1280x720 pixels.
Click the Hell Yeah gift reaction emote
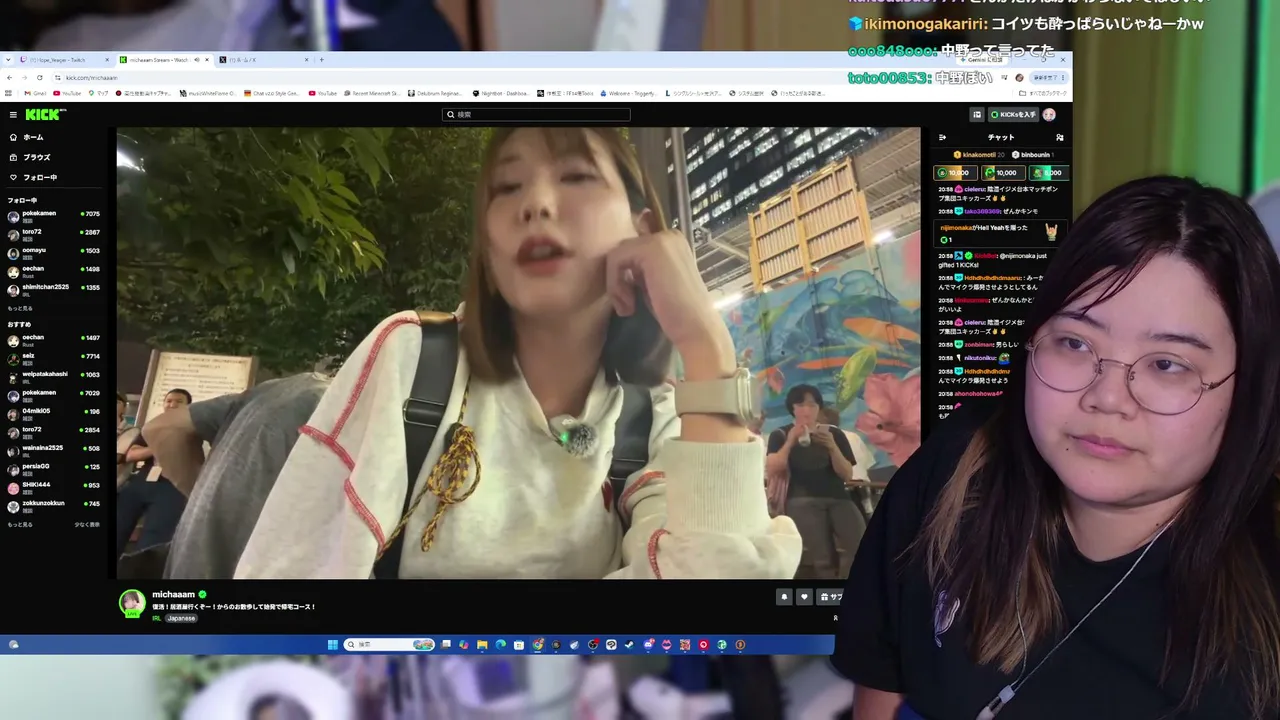click(x=1052, y=231)
